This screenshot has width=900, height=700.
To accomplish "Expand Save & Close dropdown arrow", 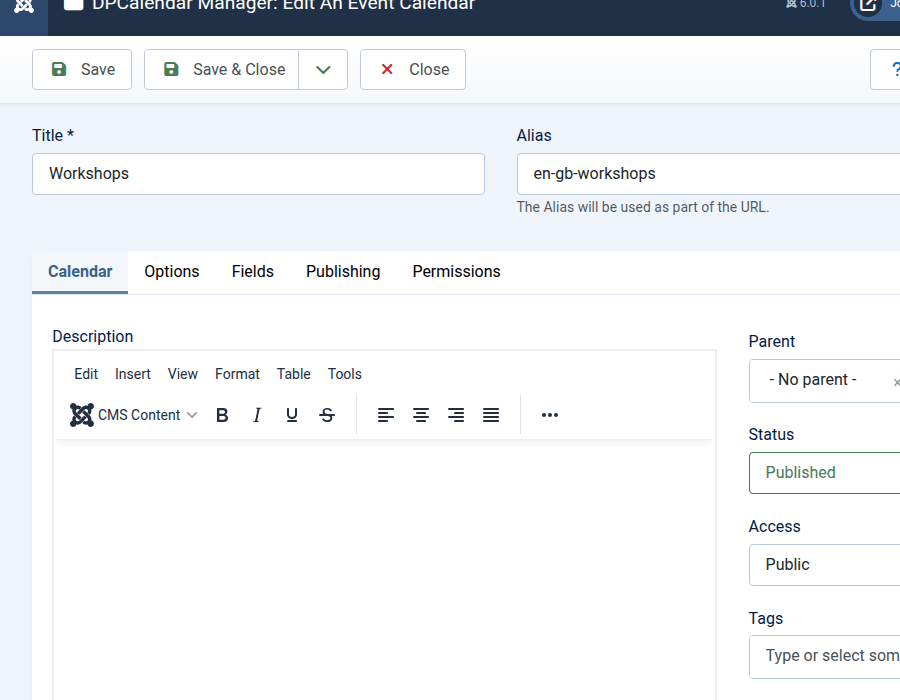I will coord(323,70).
